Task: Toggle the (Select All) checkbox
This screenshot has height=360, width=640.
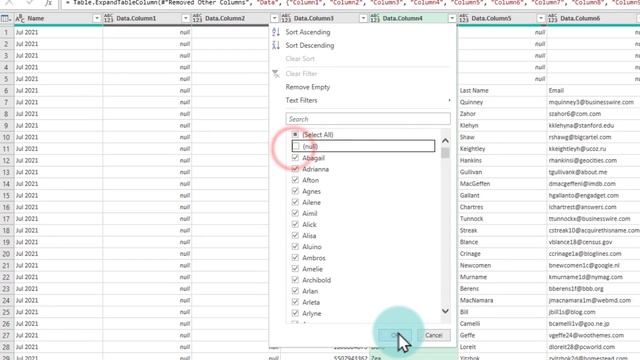Action: pyautogui.click(x=295, y=135)
